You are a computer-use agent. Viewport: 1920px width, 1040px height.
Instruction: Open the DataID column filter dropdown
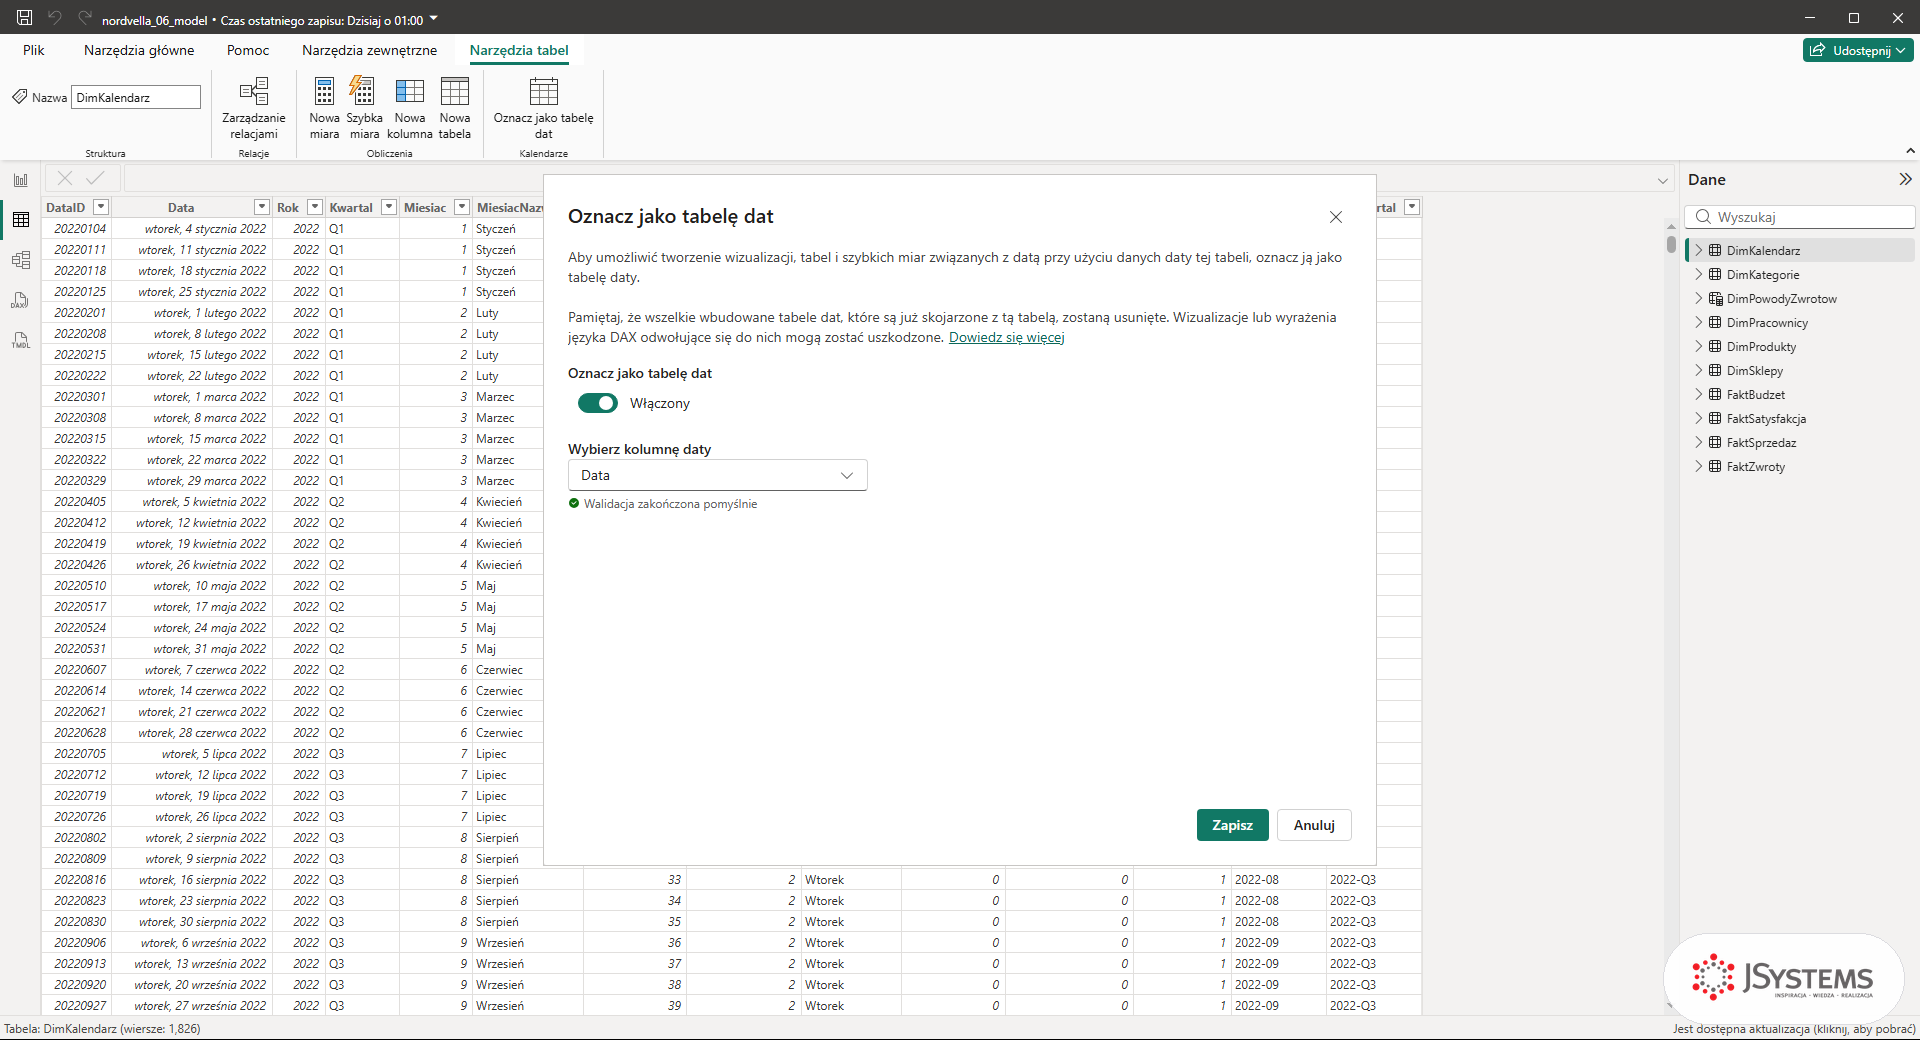[101, 207]
